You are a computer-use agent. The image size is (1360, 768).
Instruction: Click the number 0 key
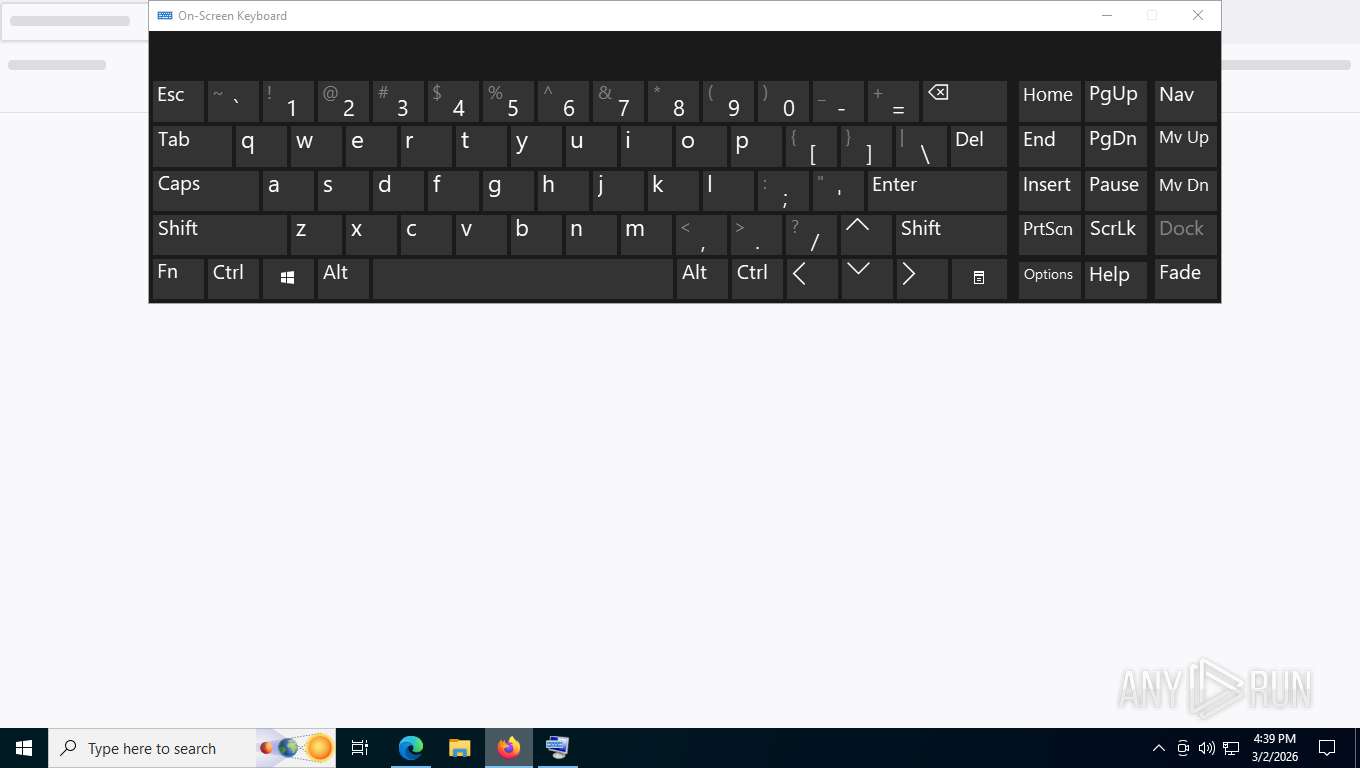click(x=783, y=101)
